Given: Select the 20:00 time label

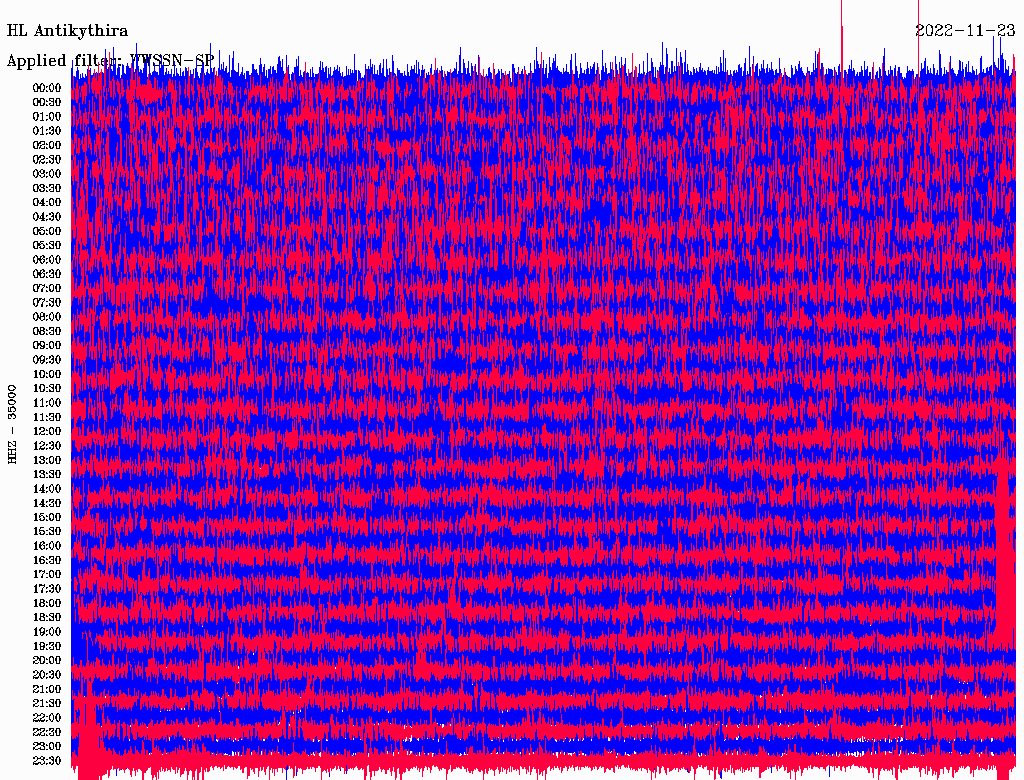Looking at the screenshot, I should point(47,660).
